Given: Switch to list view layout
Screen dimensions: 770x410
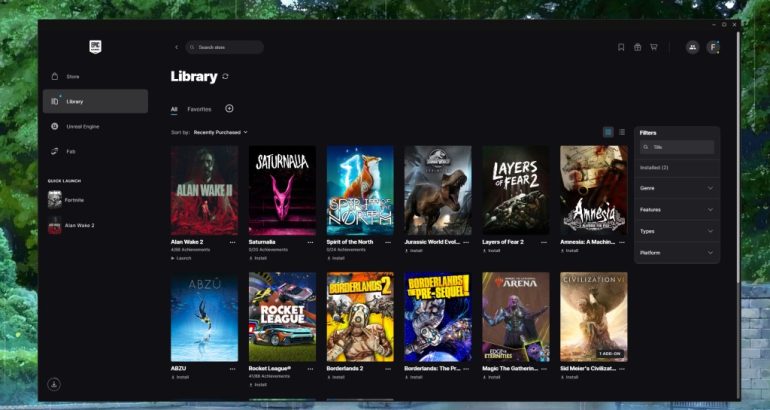Looking at the screenshot, I should pyautogui.click(x=622, y=132).
